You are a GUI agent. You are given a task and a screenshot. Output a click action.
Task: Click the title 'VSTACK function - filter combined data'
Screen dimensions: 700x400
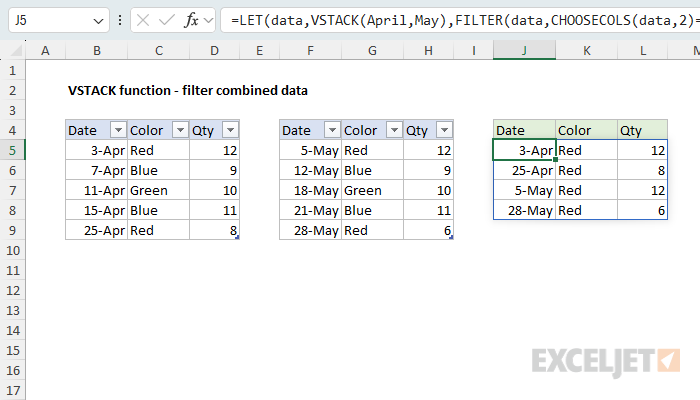coord(188,91)
